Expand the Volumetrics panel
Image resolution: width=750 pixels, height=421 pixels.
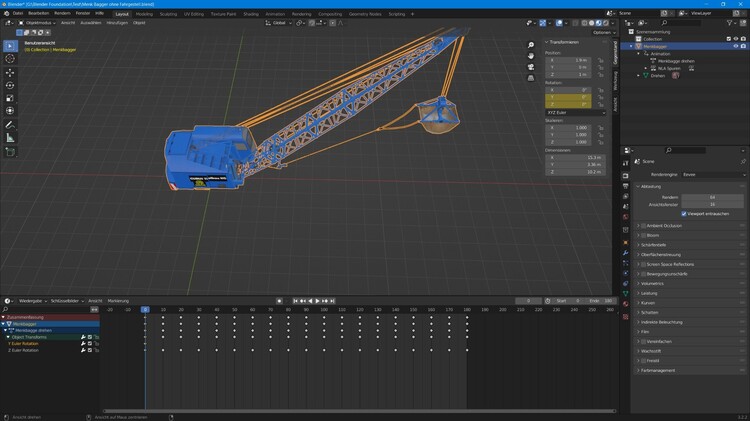(x=654, y=283)
